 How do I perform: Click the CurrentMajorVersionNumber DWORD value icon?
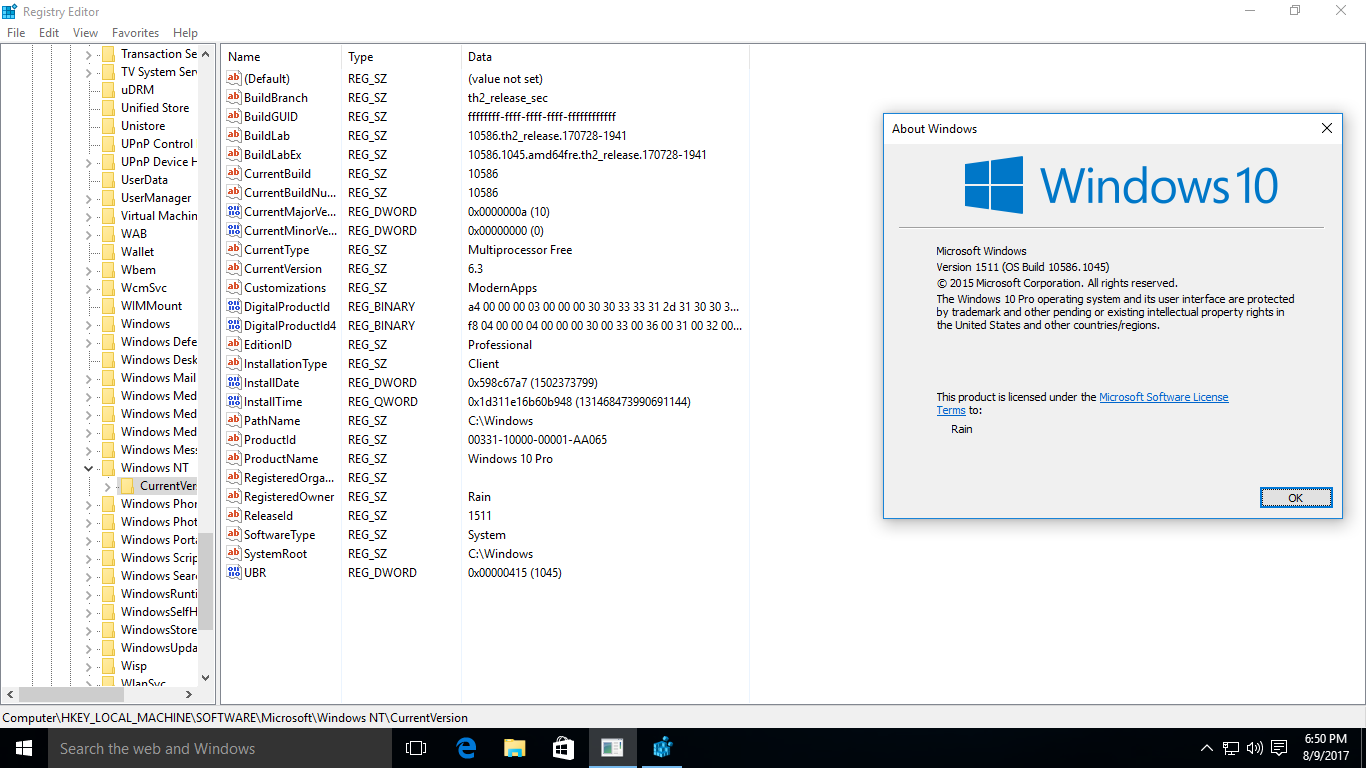[x=234, y=212]
